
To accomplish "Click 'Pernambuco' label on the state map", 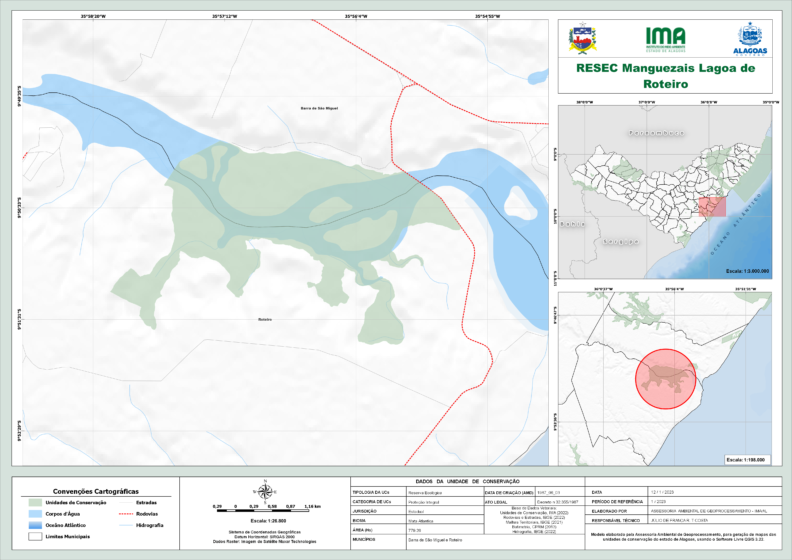I will click(x=657, y=132).
